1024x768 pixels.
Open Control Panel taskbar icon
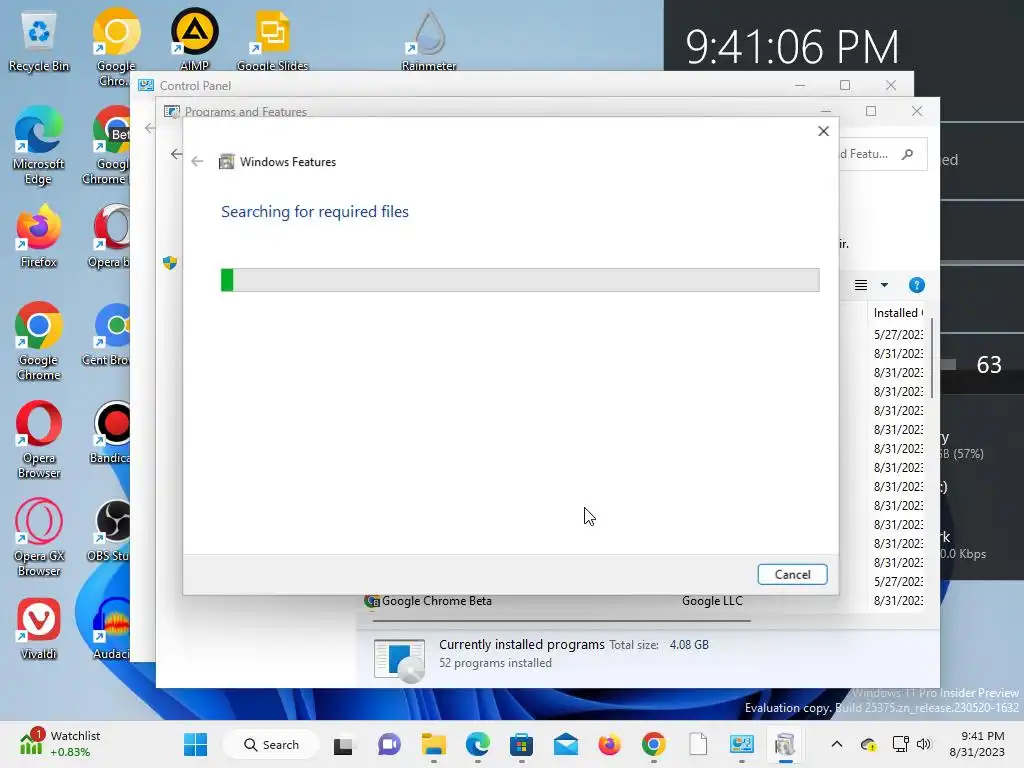[x=741, y=744]
